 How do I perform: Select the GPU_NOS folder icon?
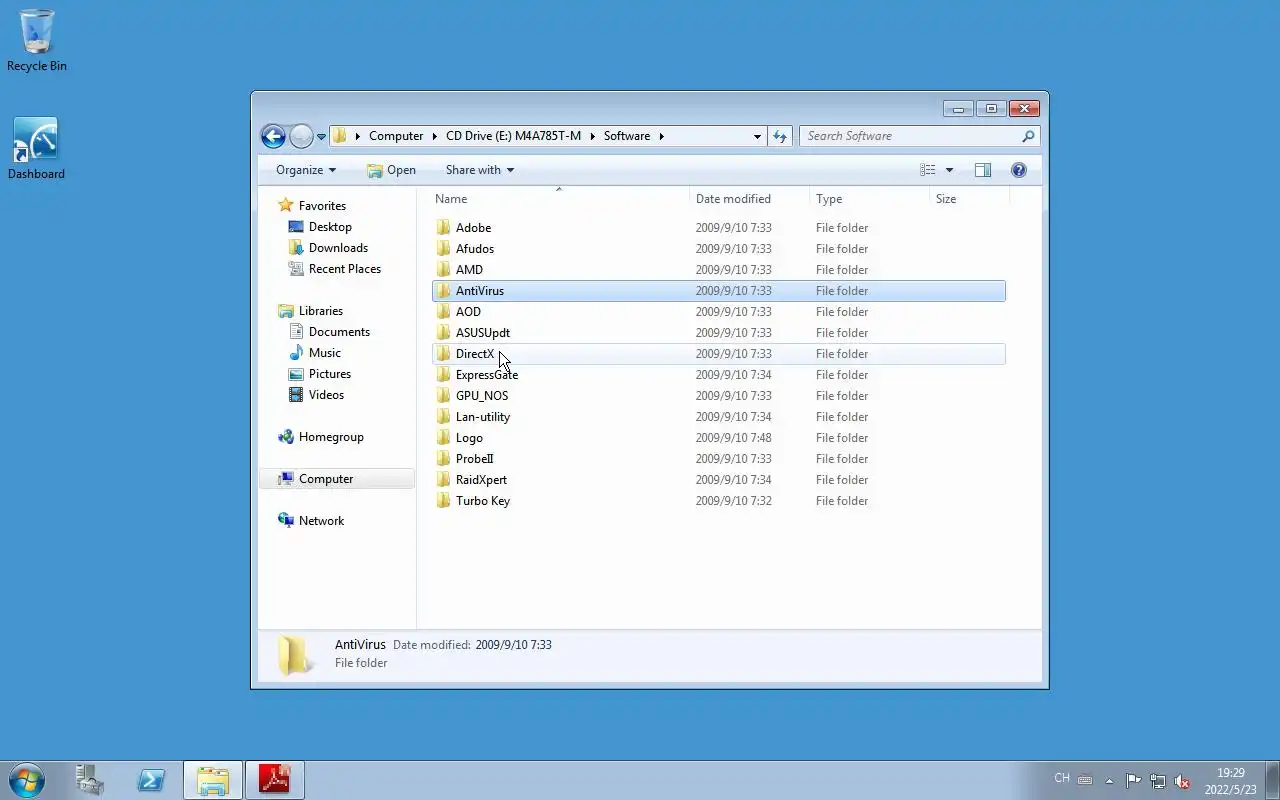(x=444, y=396)
